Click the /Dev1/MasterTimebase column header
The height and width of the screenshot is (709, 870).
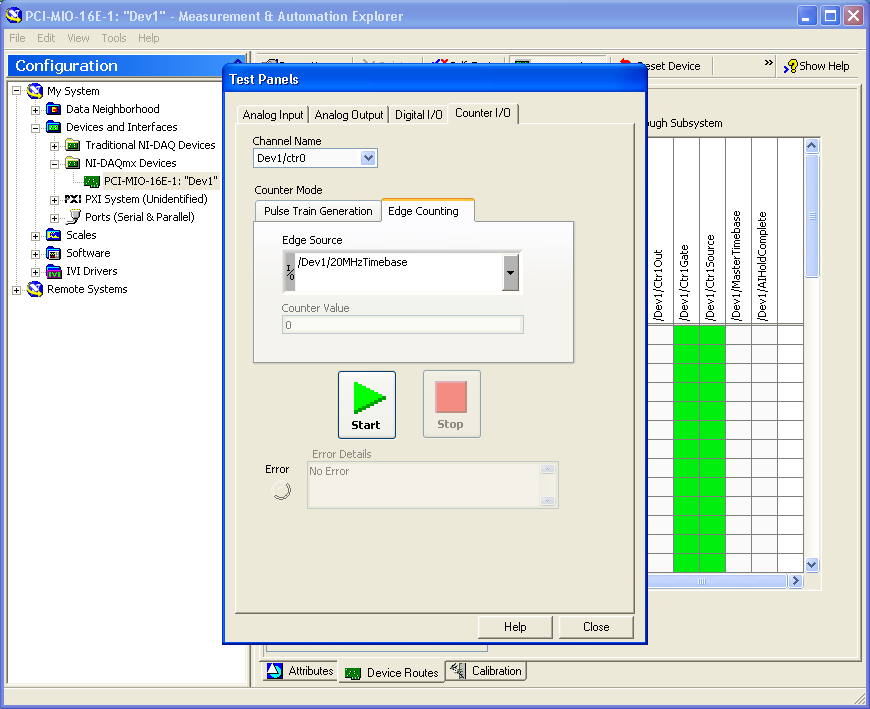[738, 231]
